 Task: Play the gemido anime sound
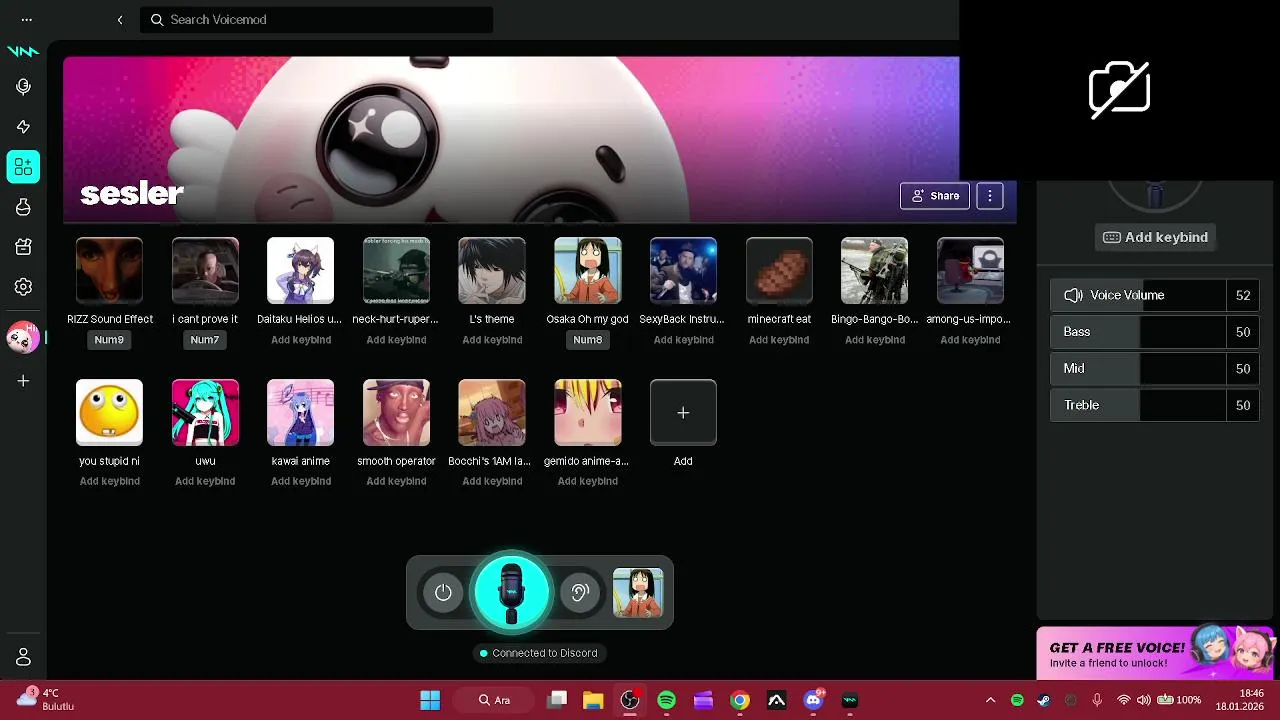588,412
